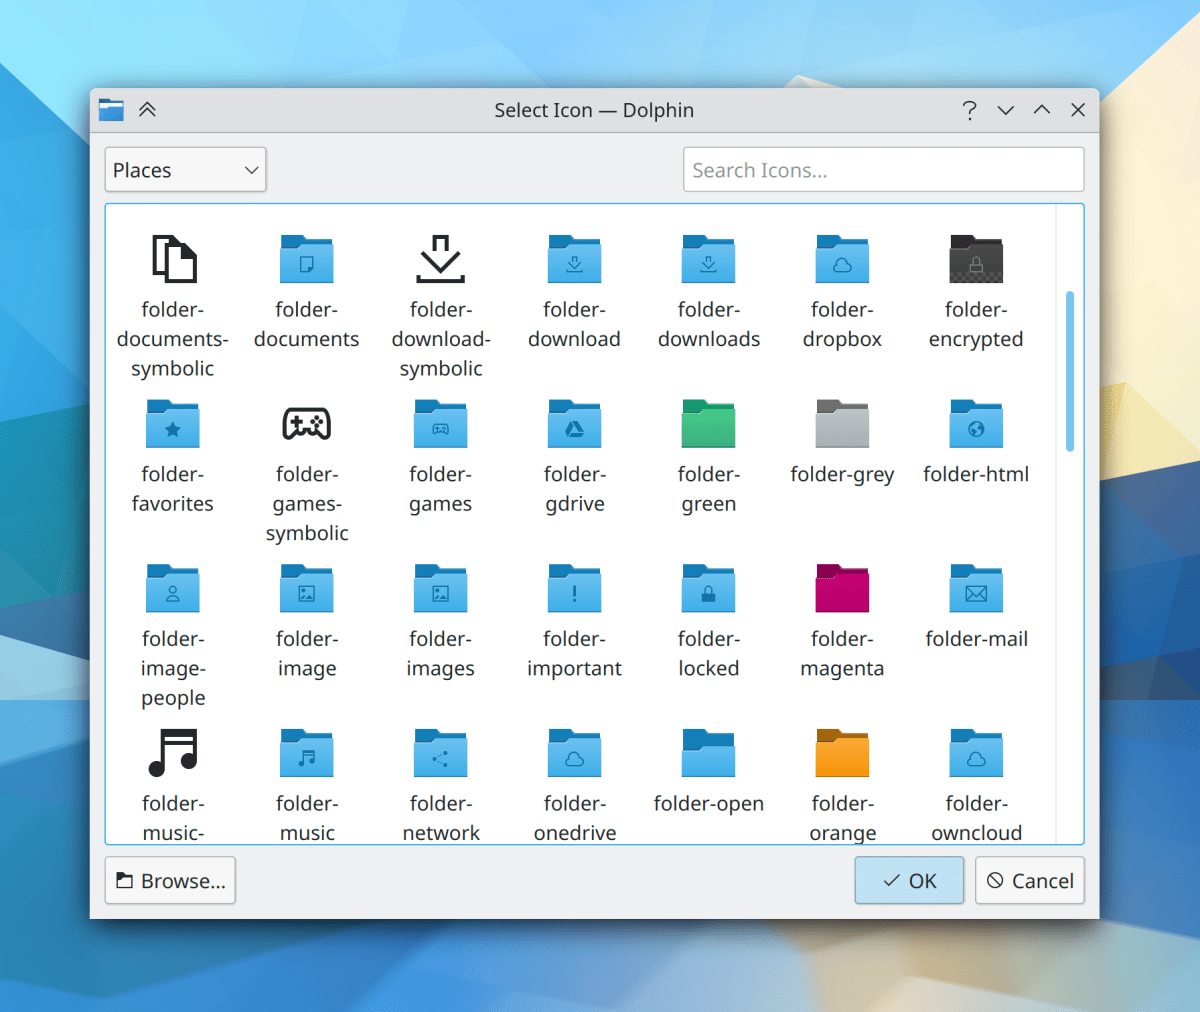Pick the folder-encrypted icon
1200x1012 pixels.
976,259
